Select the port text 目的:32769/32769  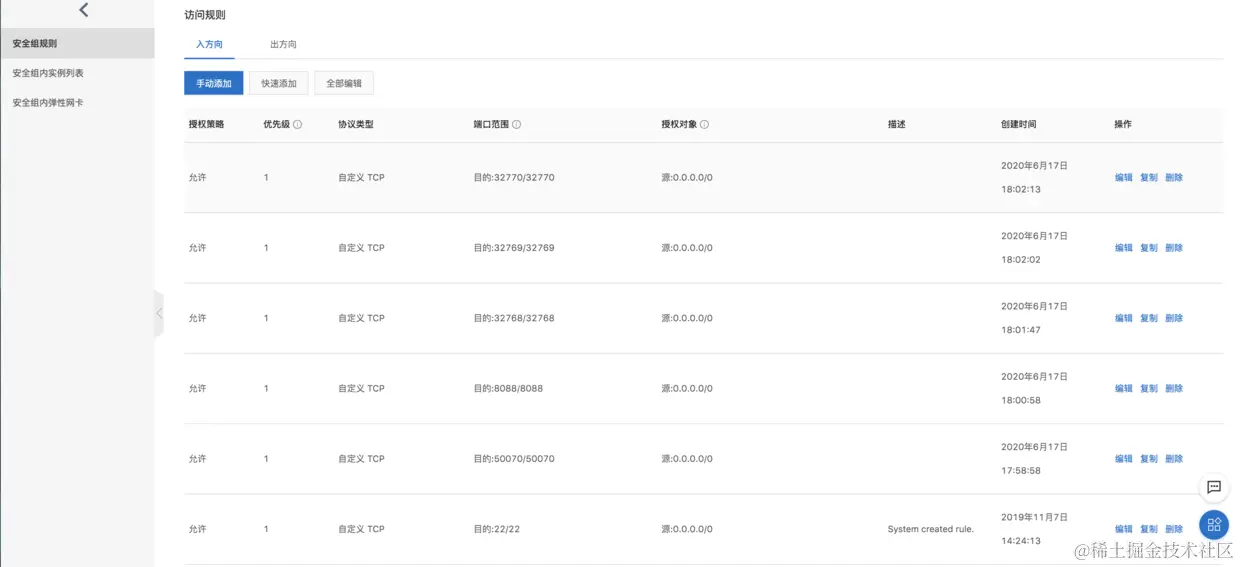point(514,248)
